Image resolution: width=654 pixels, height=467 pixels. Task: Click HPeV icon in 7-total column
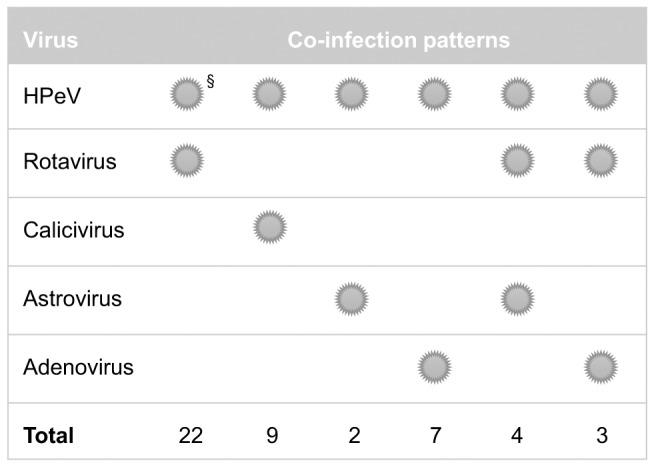[x=433, y=95]
